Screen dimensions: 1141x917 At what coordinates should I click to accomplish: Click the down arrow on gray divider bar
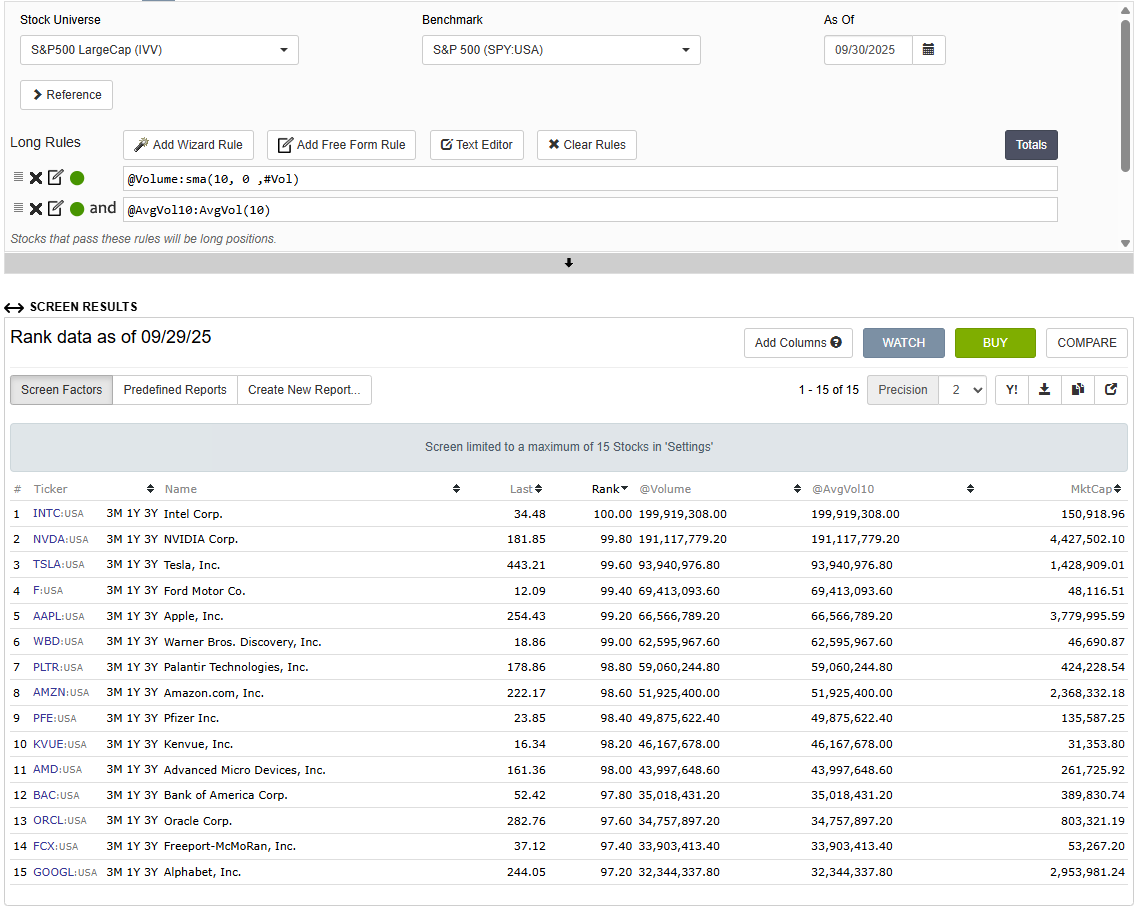point(569,263)
